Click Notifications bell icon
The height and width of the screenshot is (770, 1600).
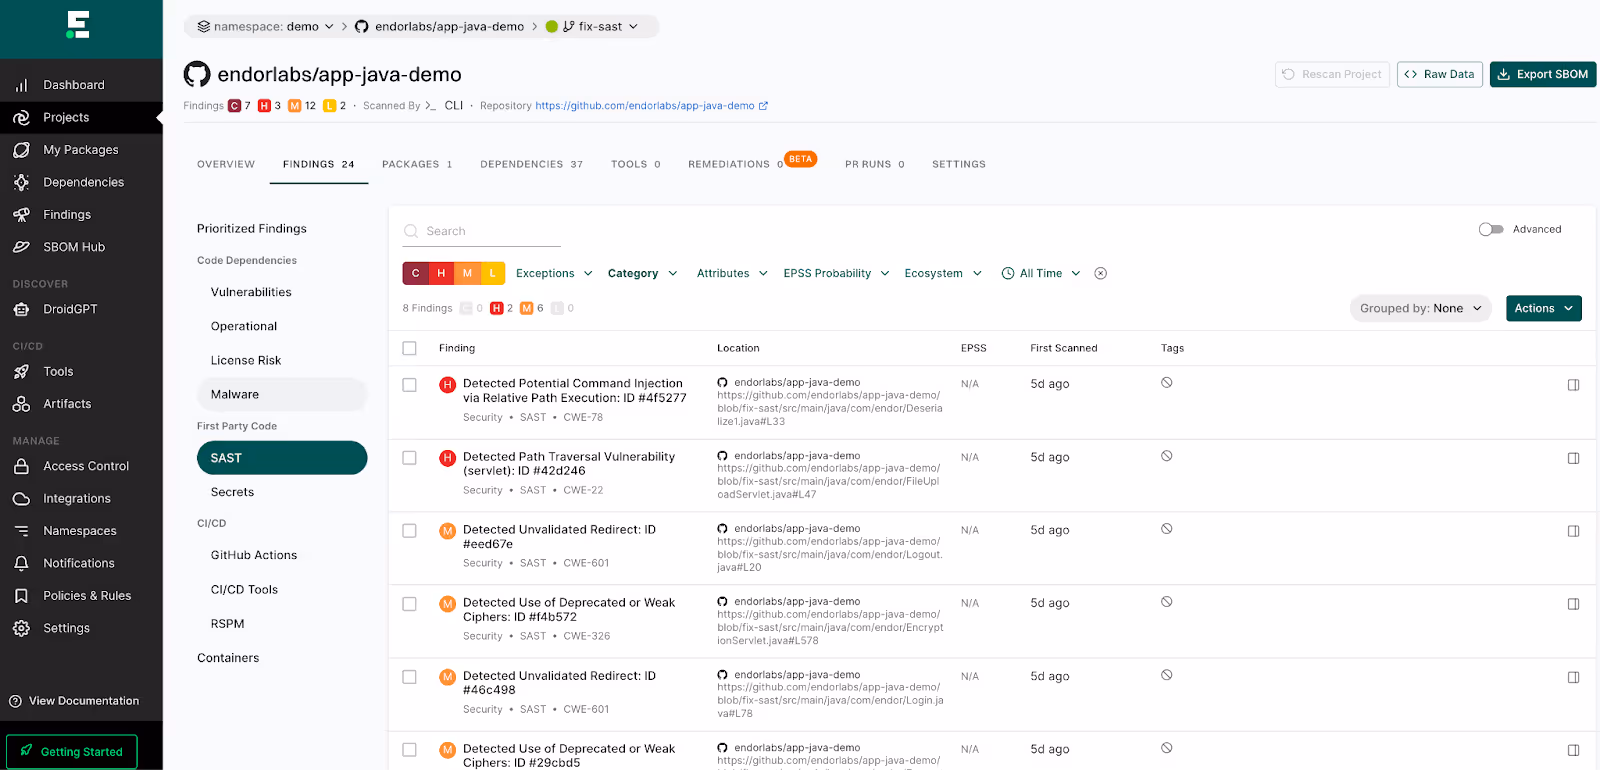point(21,563)
